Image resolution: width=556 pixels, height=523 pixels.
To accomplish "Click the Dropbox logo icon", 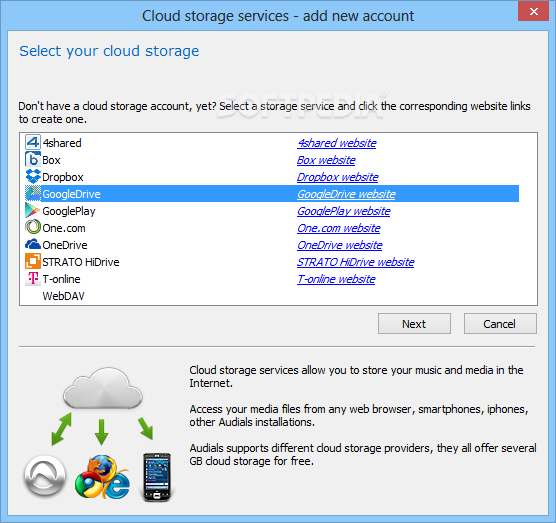I will [x=33, y=176].
